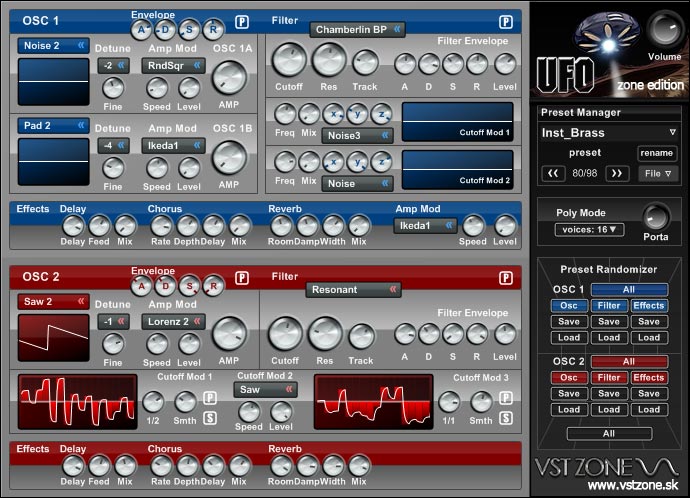
Task: Click the Porta knob
Action: (x=656, y=216)
